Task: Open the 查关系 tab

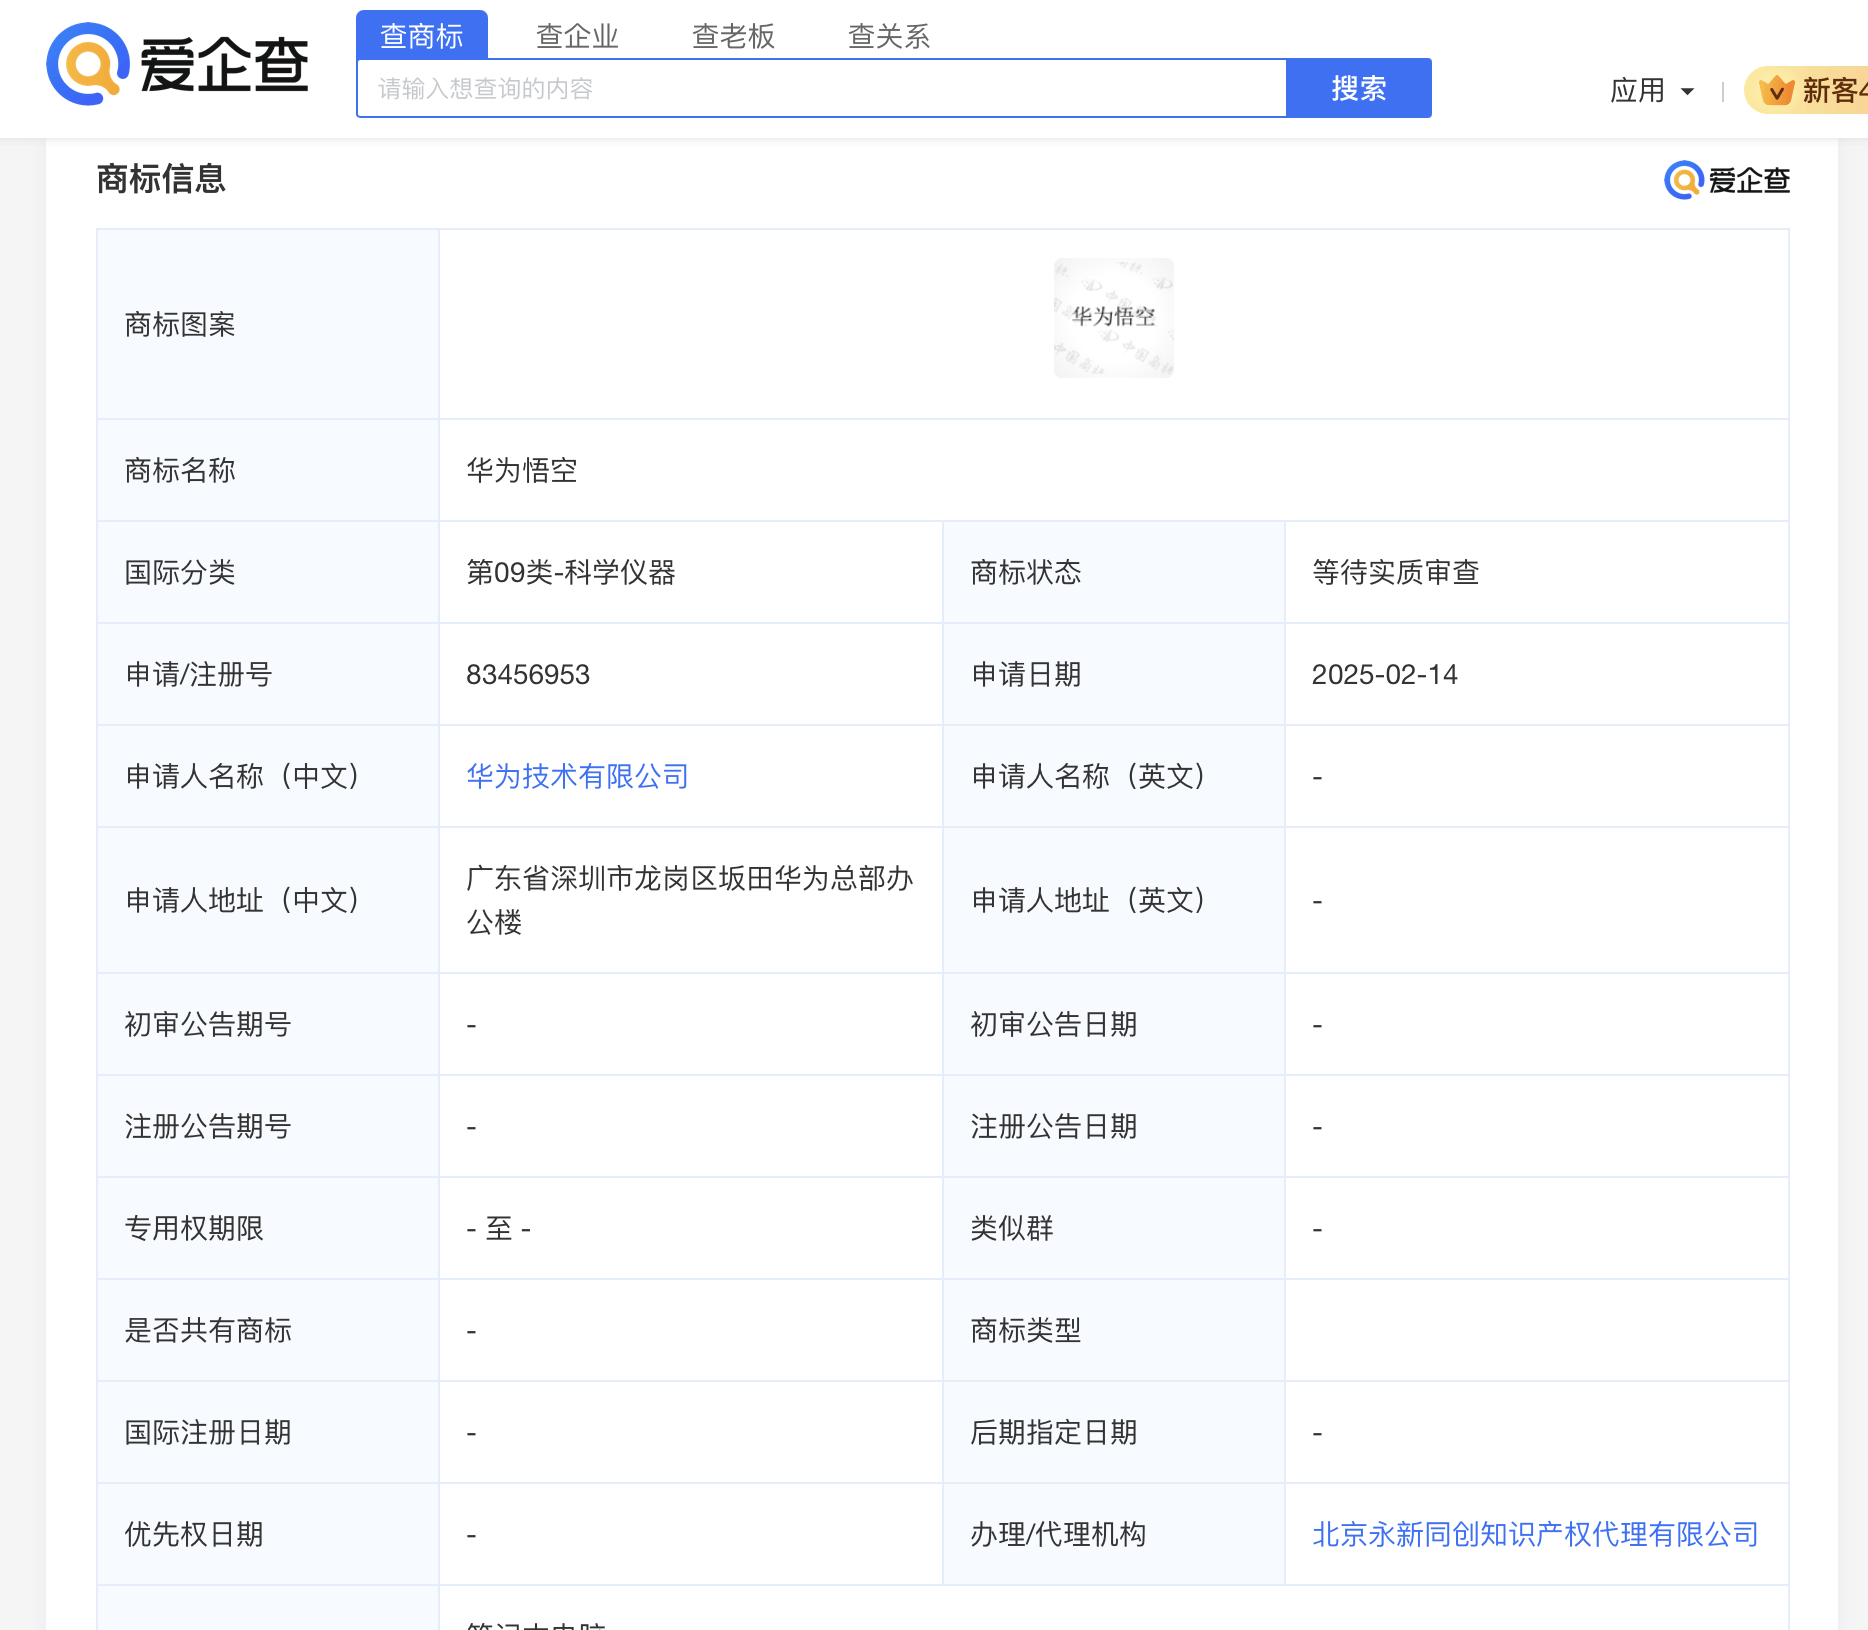Action: (889, 36)
